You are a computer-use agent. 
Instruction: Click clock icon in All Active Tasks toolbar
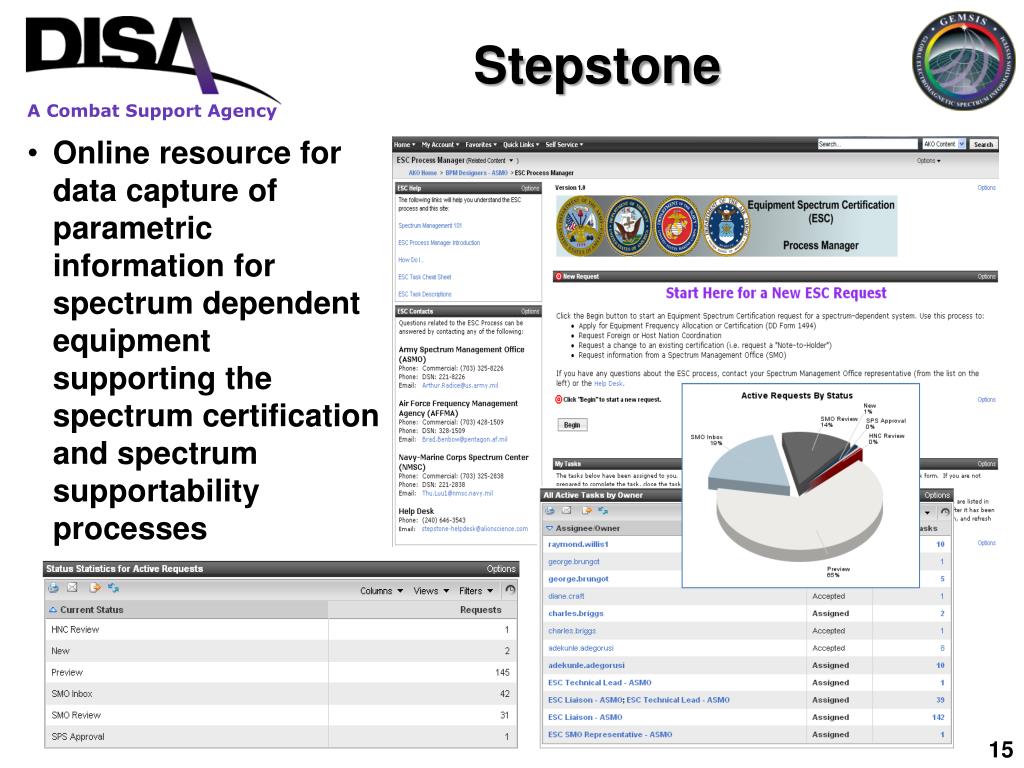click(944, 512)
